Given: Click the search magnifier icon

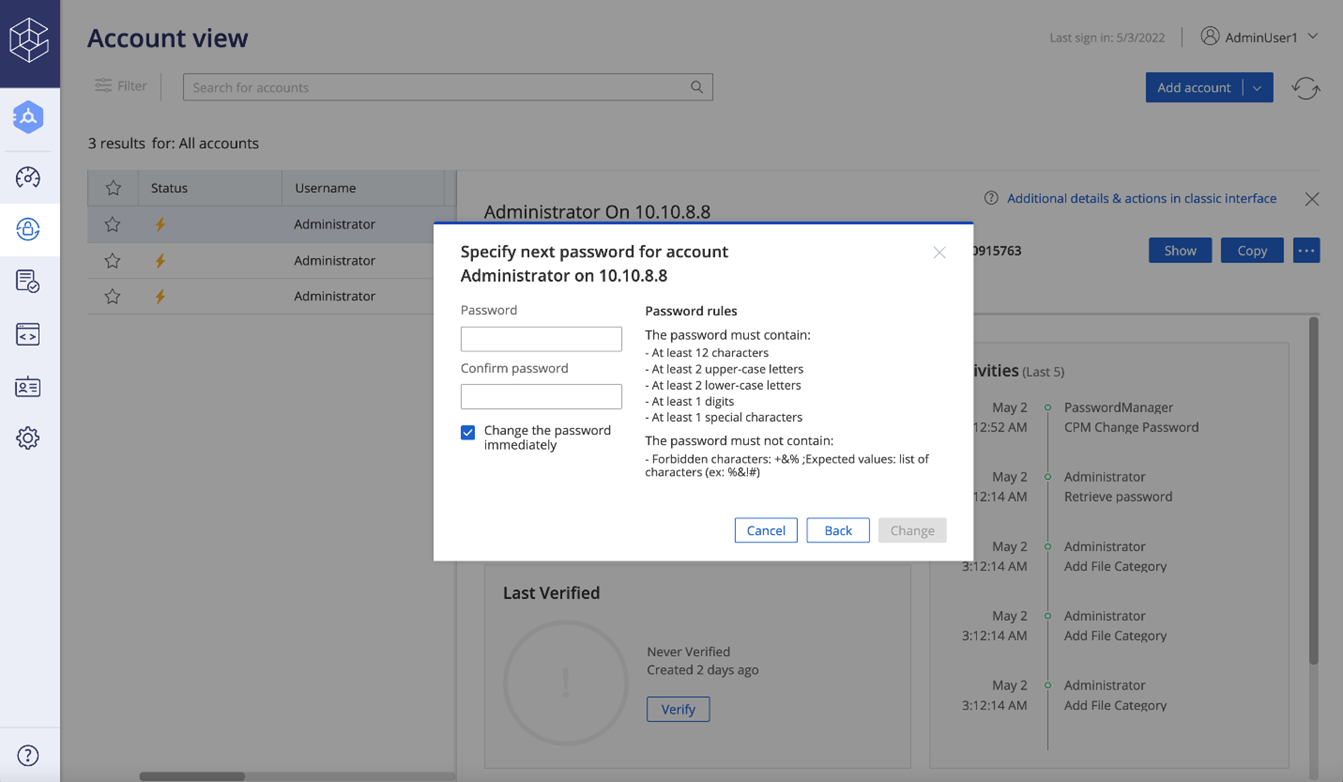Looking at the screenshot, I should point(697,87).
